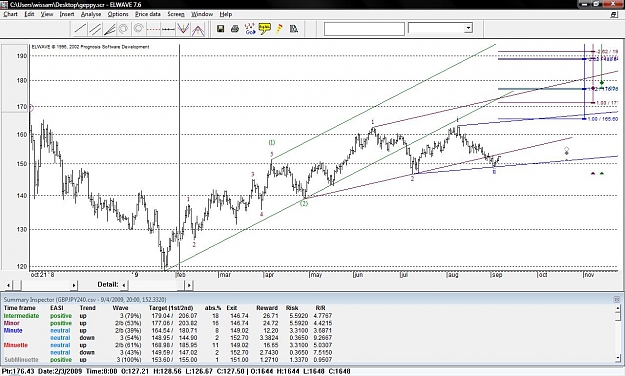Open the View menu

[47, 14]
